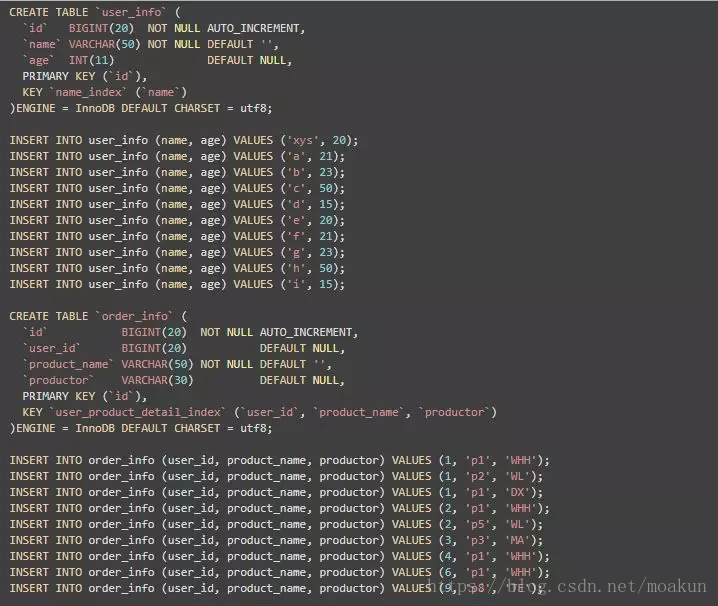
Task: Click order_info insert with values (1, 'p2', 'WL')
Action: click(276, 476)
